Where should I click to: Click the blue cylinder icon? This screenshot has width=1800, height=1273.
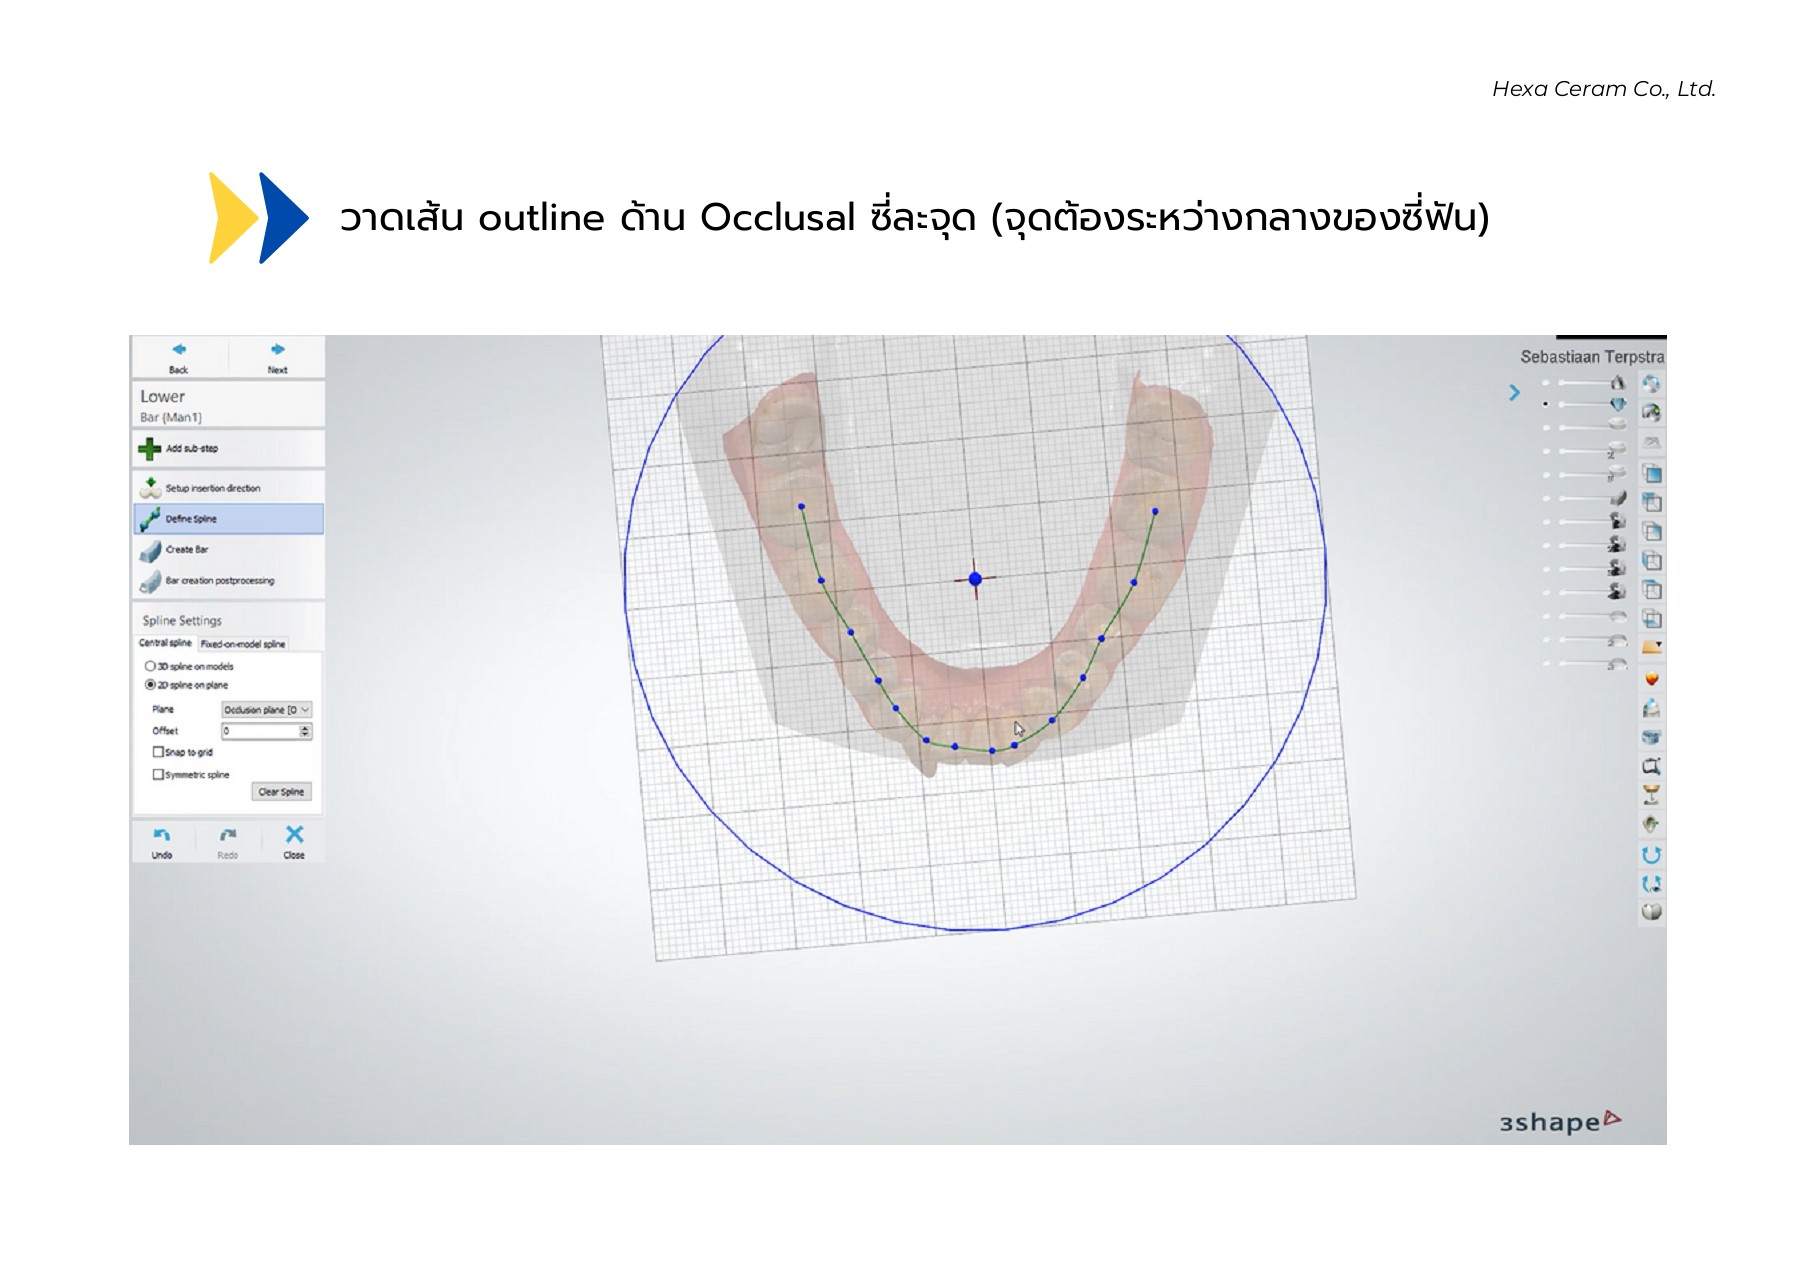pos(1652,737)
